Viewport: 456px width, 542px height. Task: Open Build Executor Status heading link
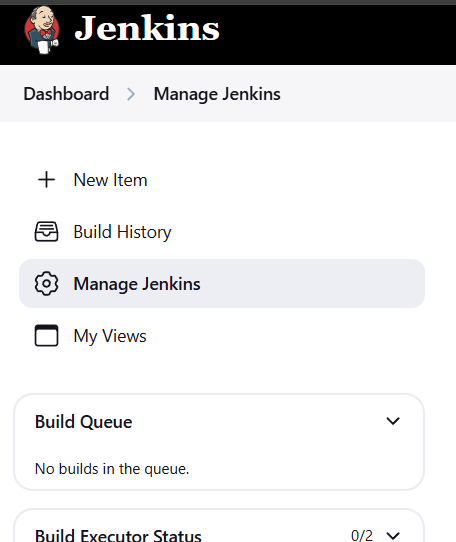118,535
